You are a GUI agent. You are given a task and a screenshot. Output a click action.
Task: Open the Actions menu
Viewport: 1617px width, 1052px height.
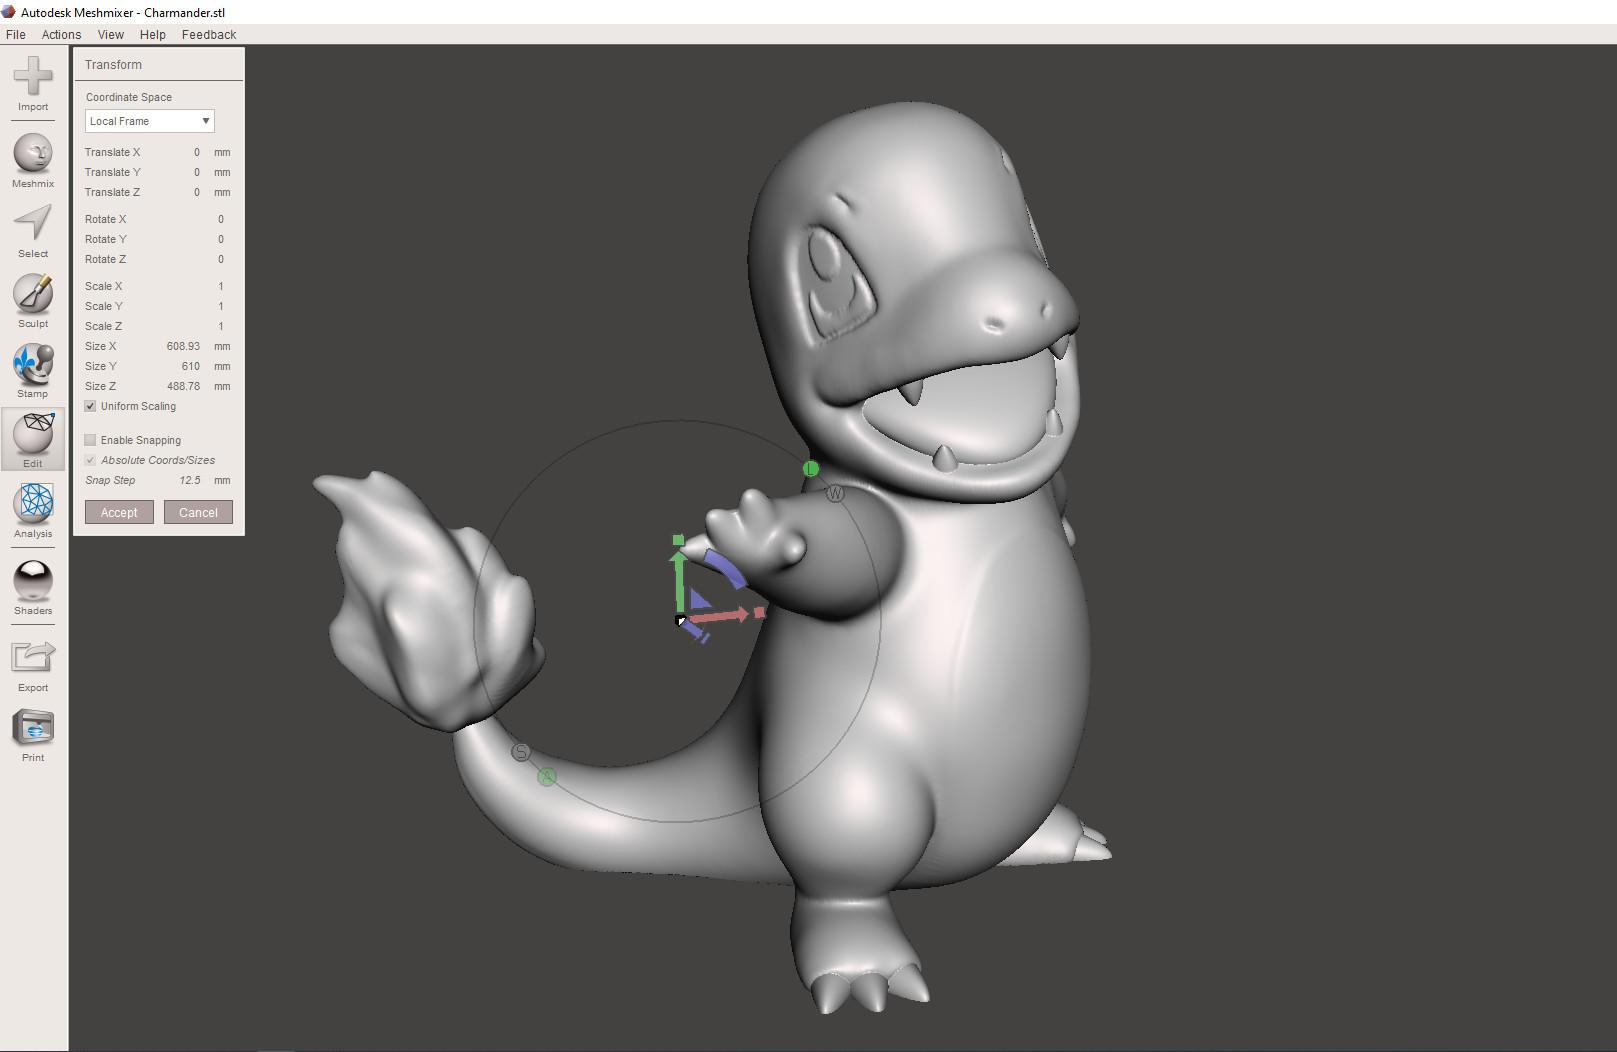click(x=61, y=34)
